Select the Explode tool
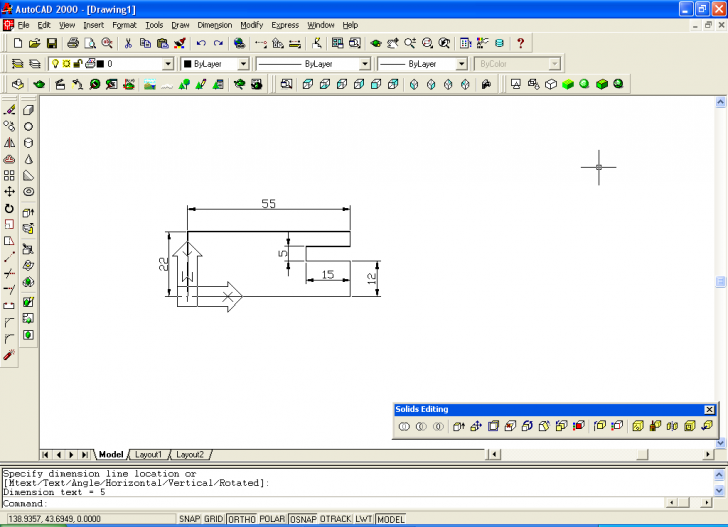 pos(9,355)
